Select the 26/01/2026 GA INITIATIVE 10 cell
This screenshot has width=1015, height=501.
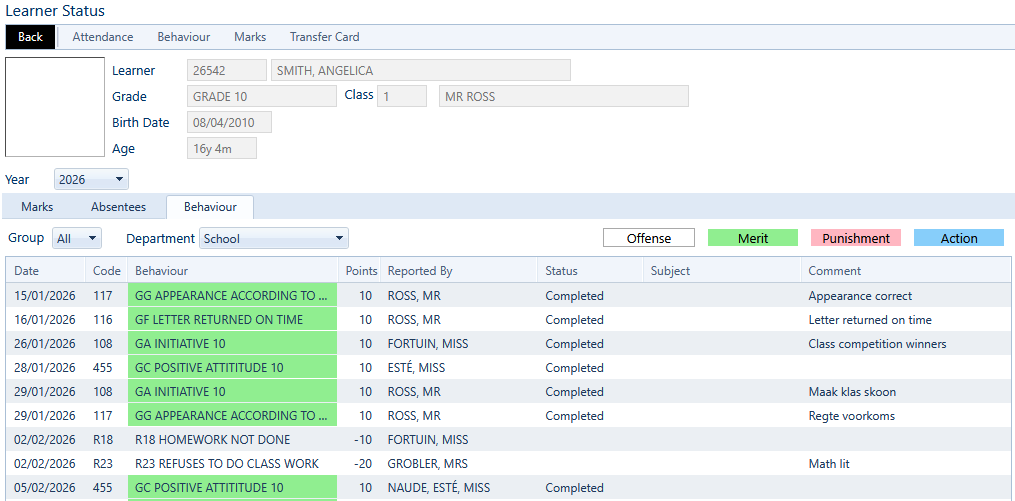(x=233, y=344)
